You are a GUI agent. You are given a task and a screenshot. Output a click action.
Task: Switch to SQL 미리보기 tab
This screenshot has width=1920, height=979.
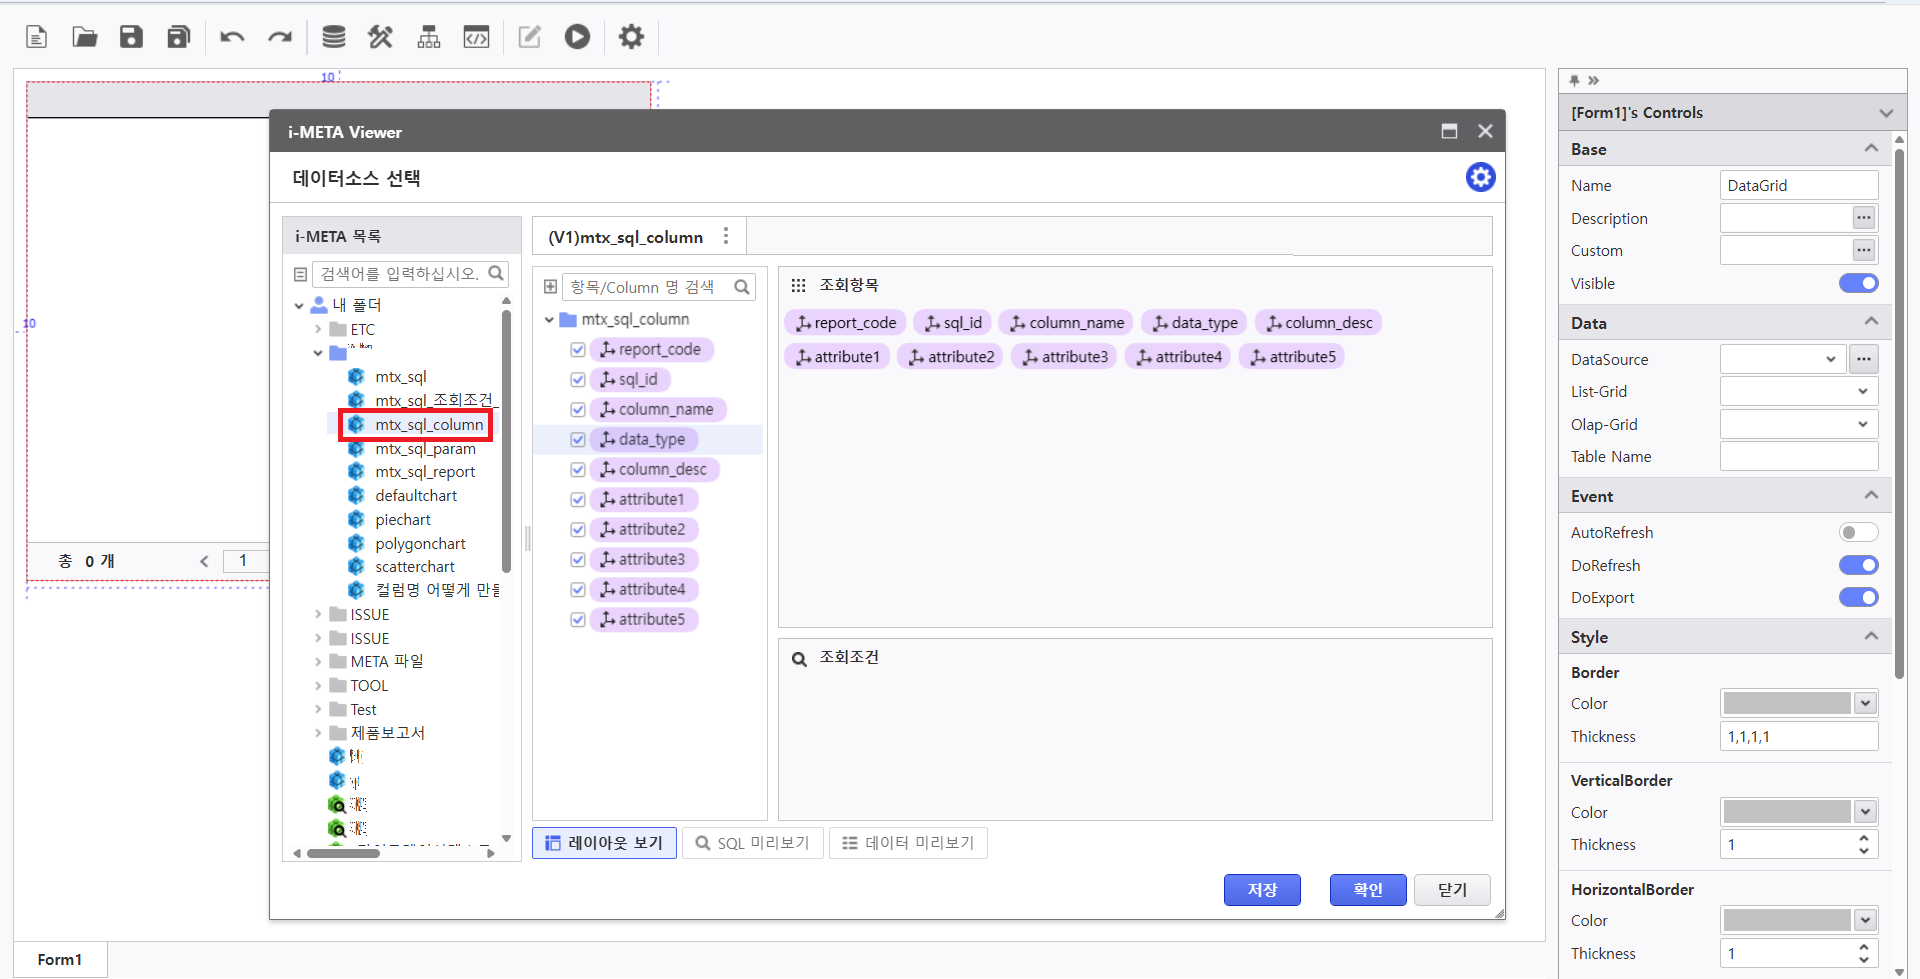point(753,843)
